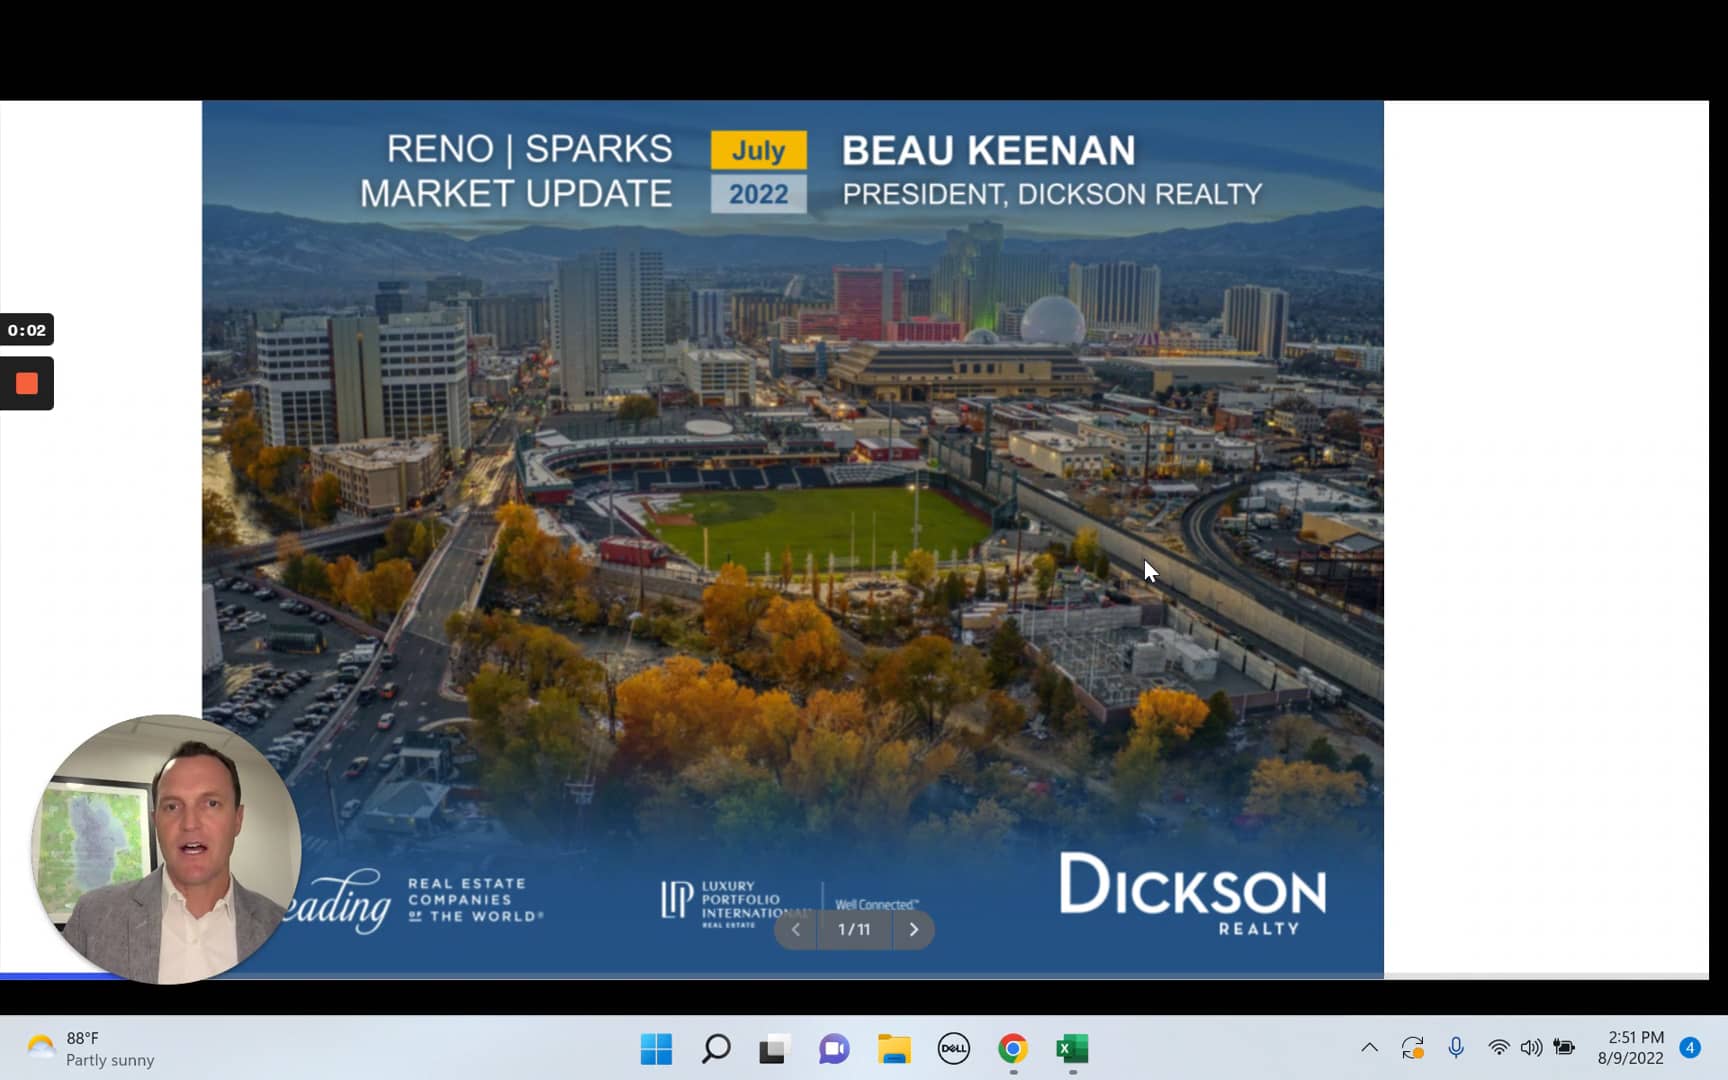The height and width of the screenshot is (1080, 1728).
Task: Launch Google Chrome from the taskbar
Action: (1013, 1049)
